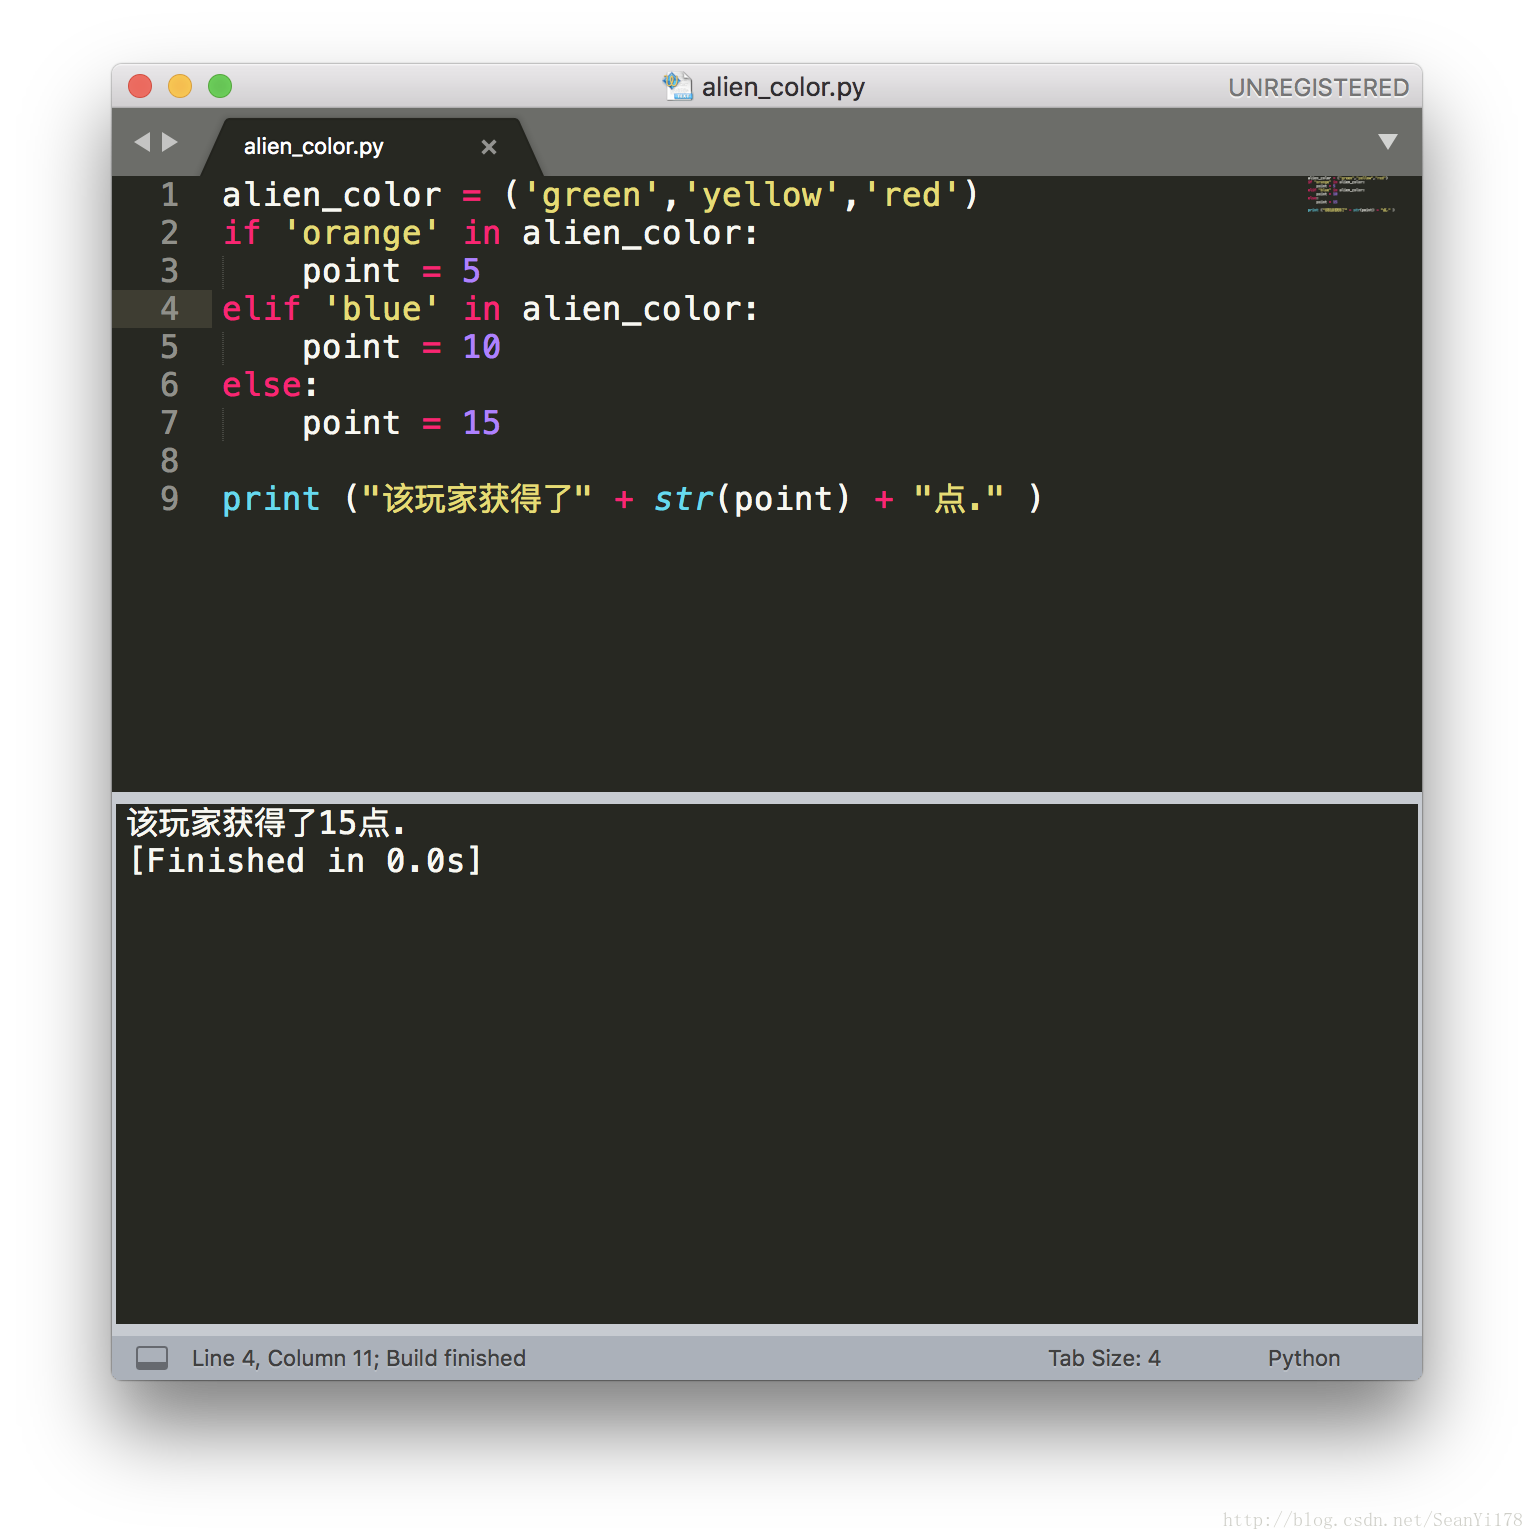The image size is (1534, 1540).
Task: Select line number 2 in the gutter
Action: (170, 233)
